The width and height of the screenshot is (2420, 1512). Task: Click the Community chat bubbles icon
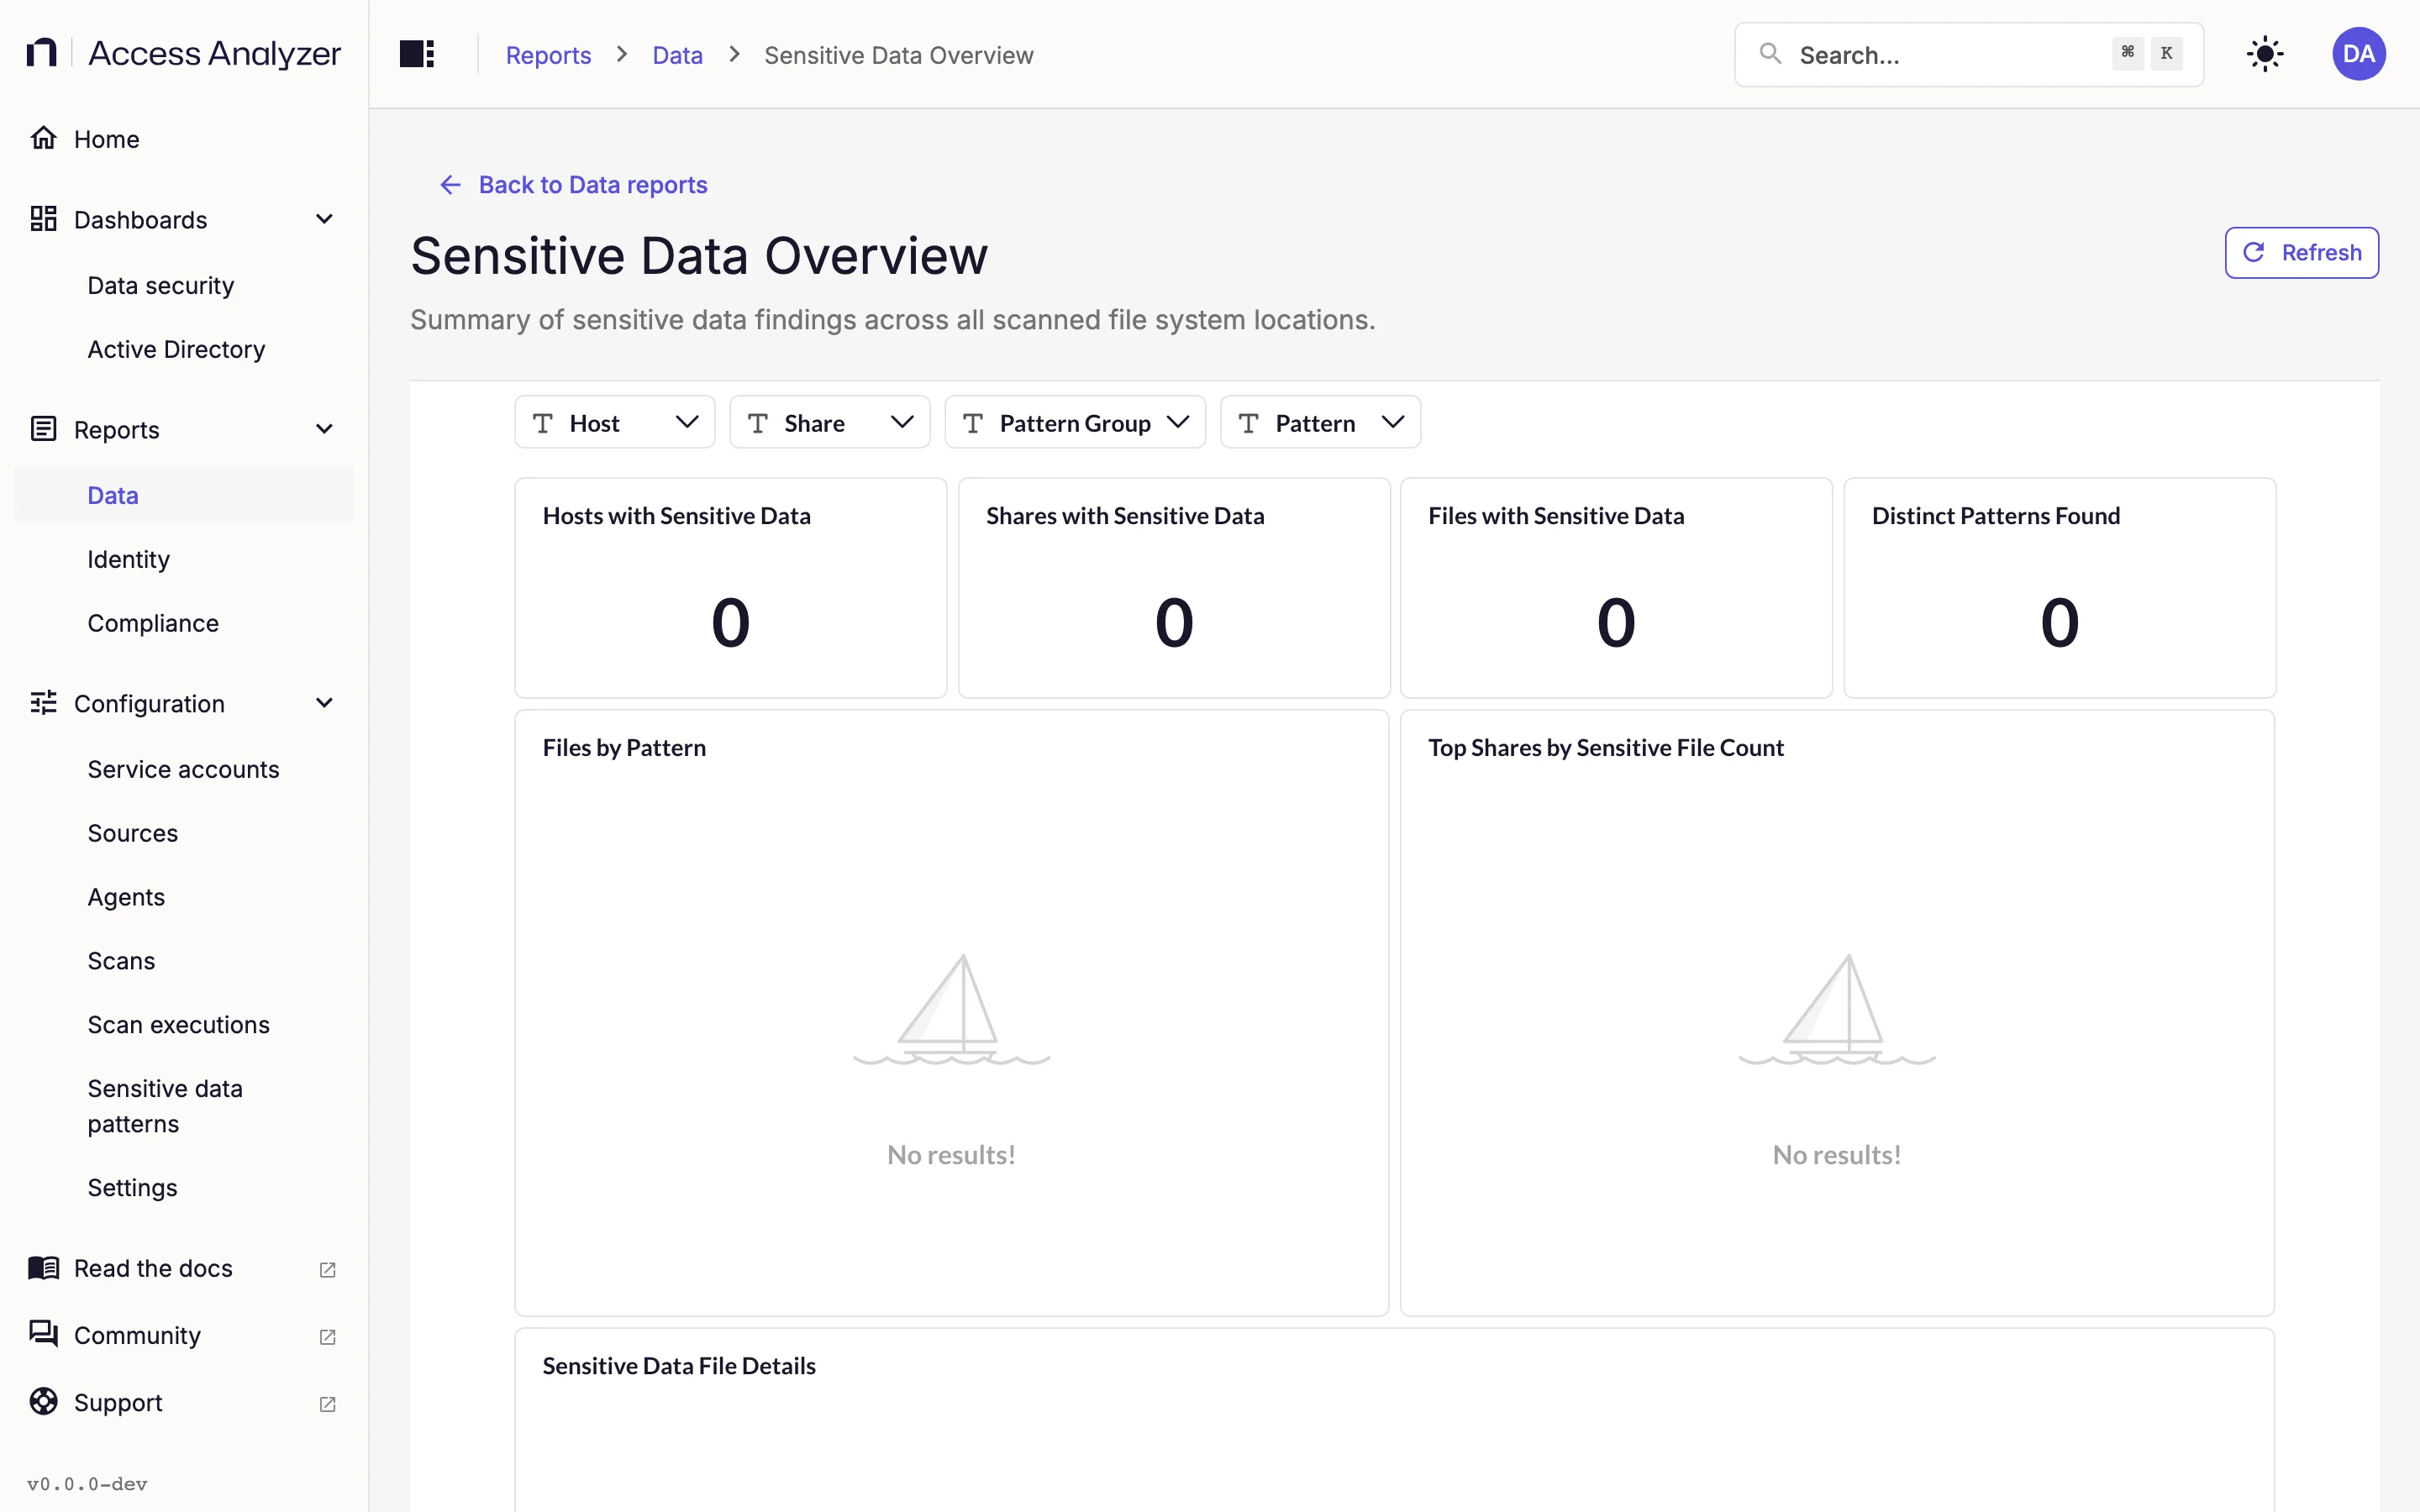(x=44, y=1334)
